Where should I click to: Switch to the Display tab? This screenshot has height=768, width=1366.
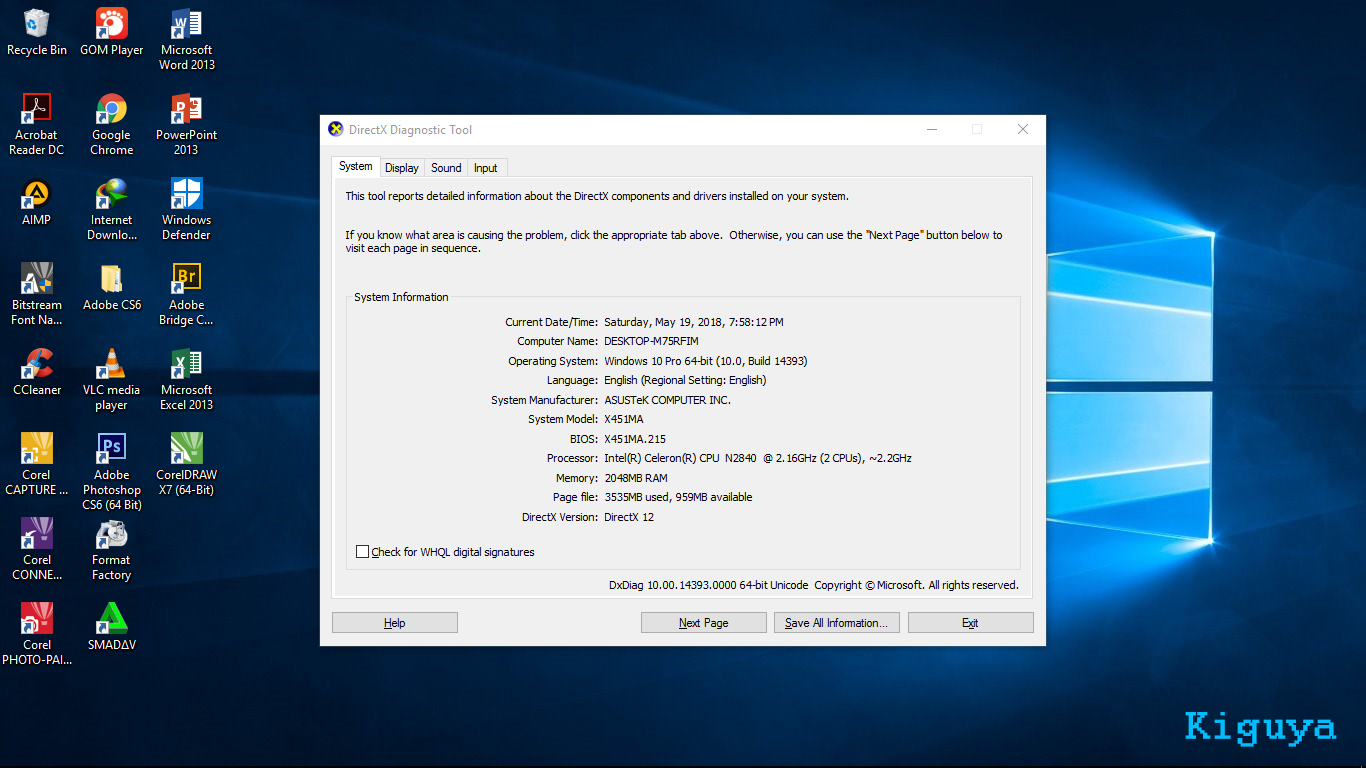point(402,168)
